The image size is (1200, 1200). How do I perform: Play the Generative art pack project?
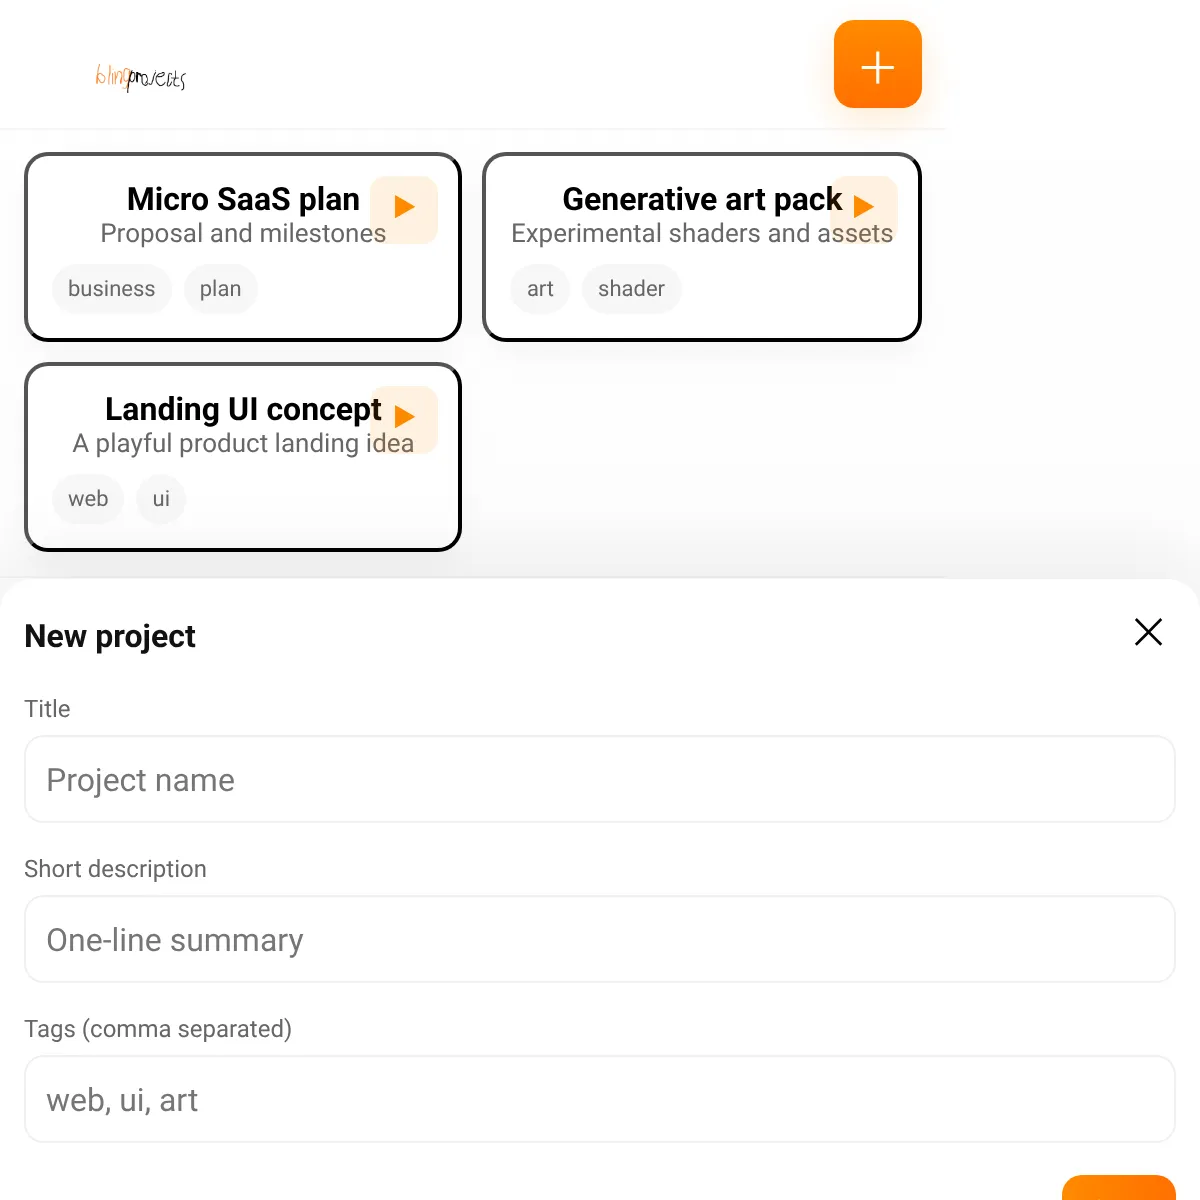864,210
